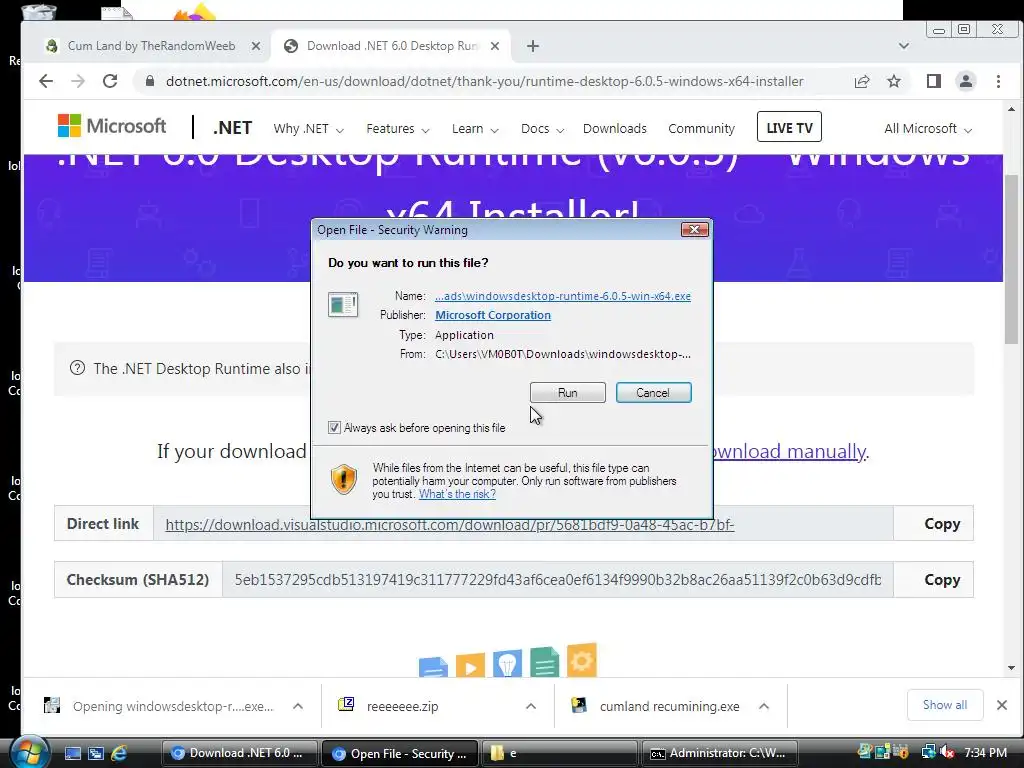Click Cancel in the security warning

tap(653, 392)
